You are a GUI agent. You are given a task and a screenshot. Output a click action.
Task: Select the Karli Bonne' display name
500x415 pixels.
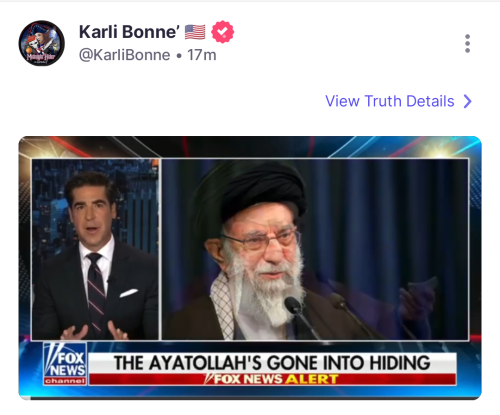(129, 32)
